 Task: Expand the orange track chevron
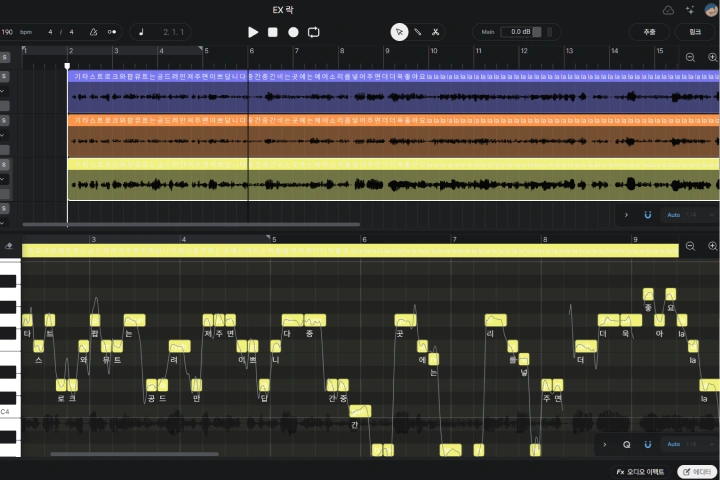click(x=2, y=135)
